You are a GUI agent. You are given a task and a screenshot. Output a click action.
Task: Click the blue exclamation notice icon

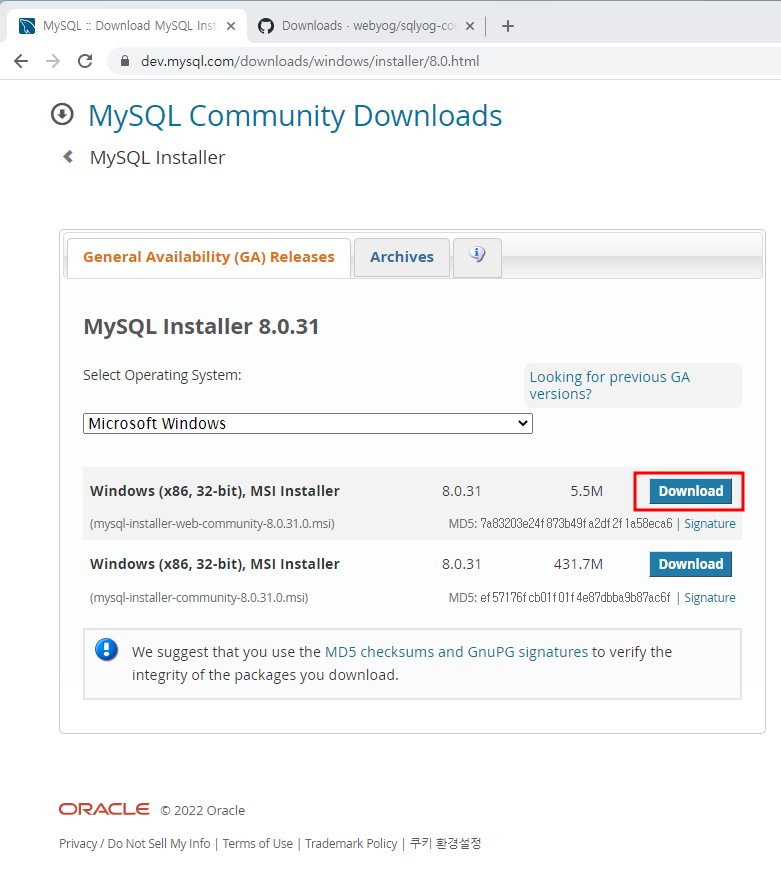[106, 649]
